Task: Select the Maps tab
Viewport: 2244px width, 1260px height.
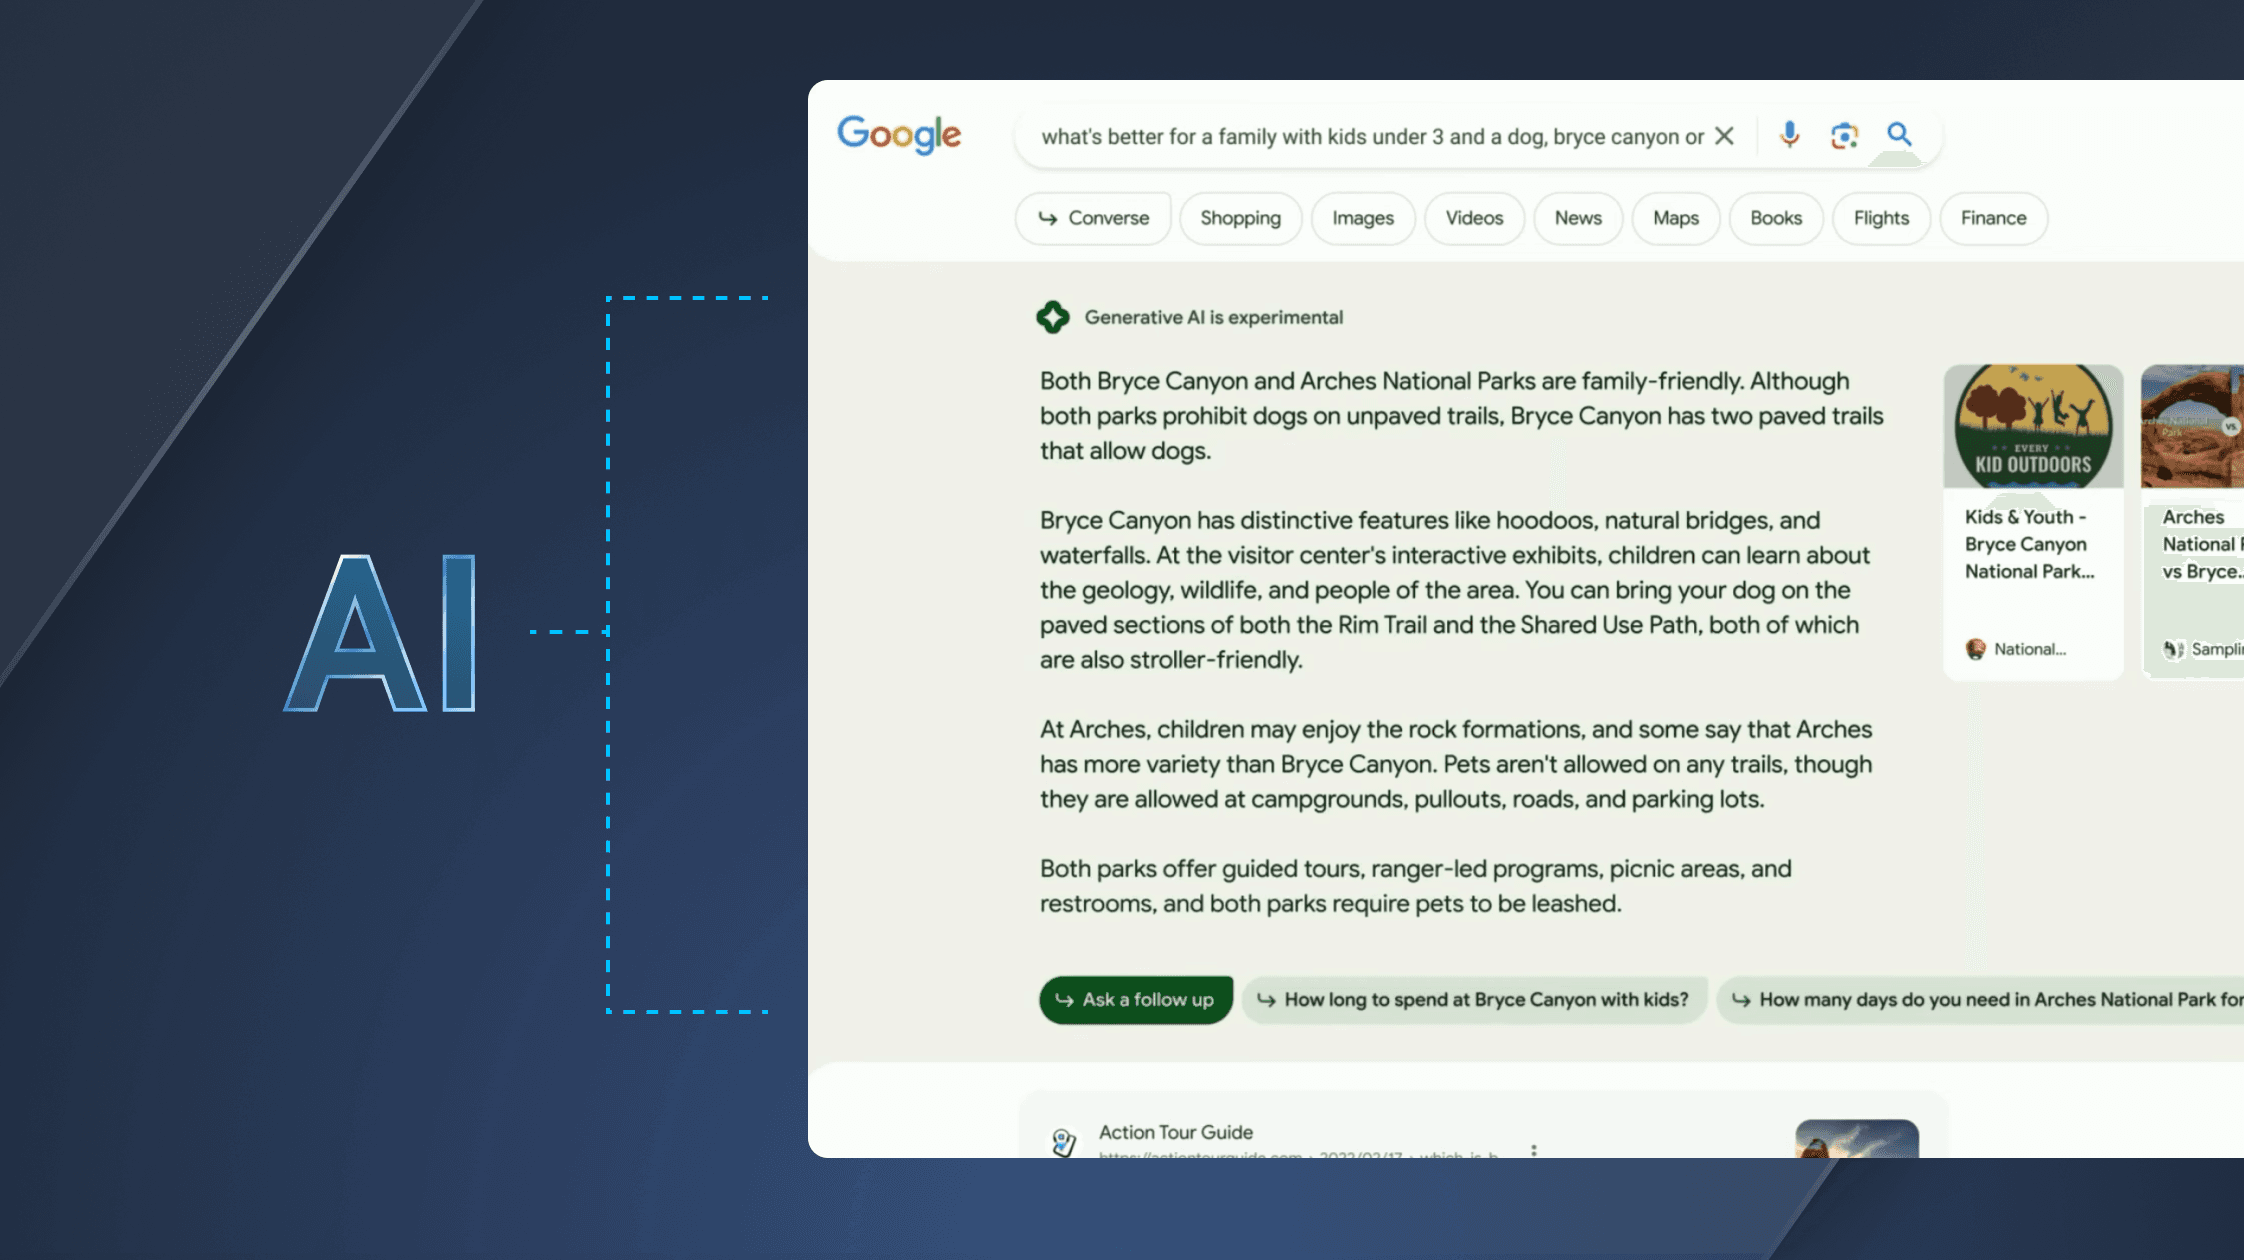Action: tap(1675, 217)
